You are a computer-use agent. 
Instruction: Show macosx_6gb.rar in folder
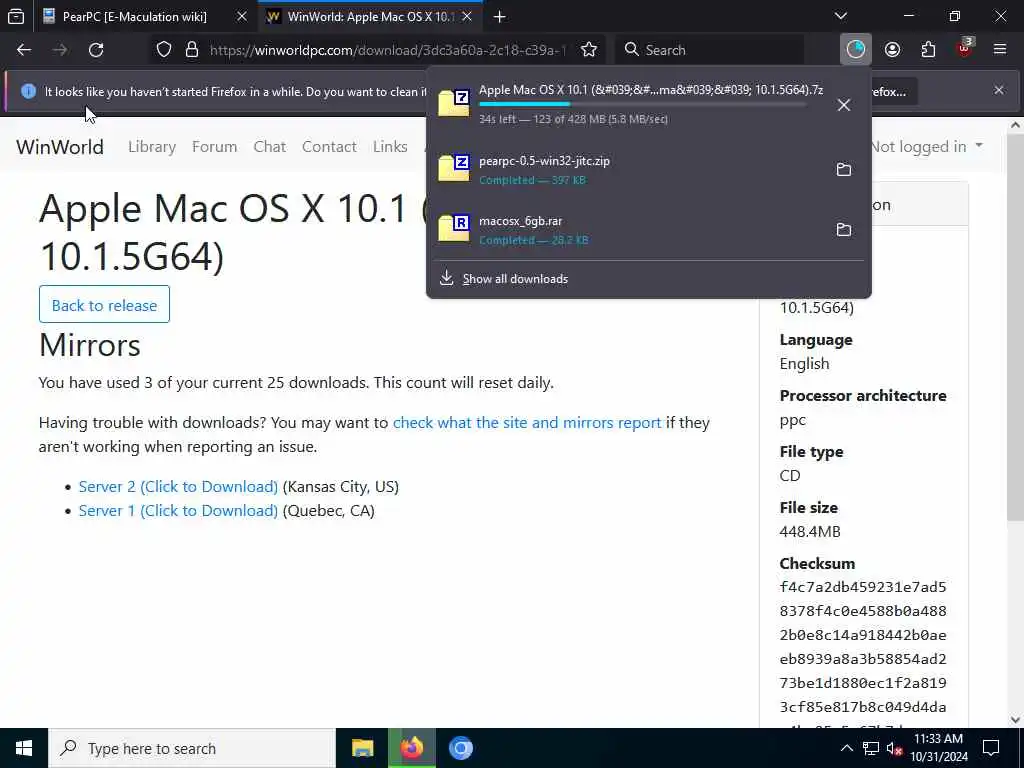[x=844, y=230]
